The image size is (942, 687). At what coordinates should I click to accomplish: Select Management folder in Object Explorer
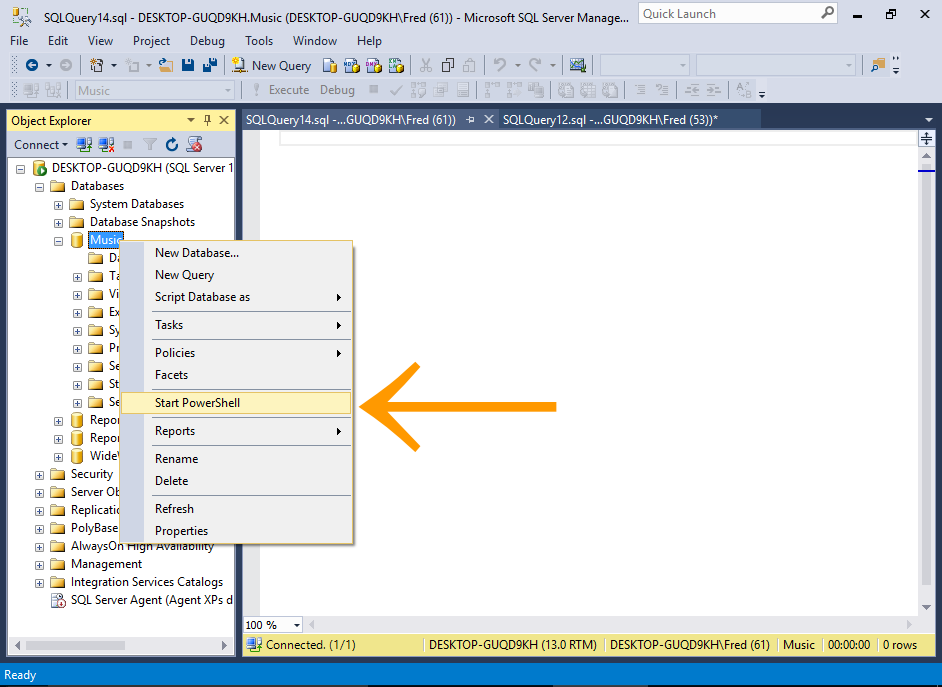(106, 564)
